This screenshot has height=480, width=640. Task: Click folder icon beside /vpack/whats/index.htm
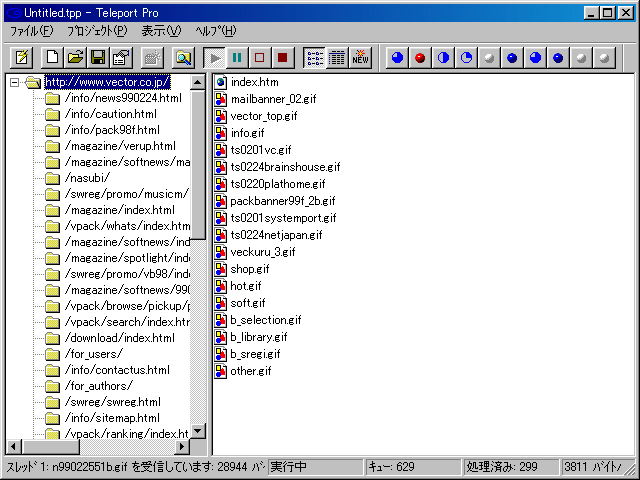(52, 227)
